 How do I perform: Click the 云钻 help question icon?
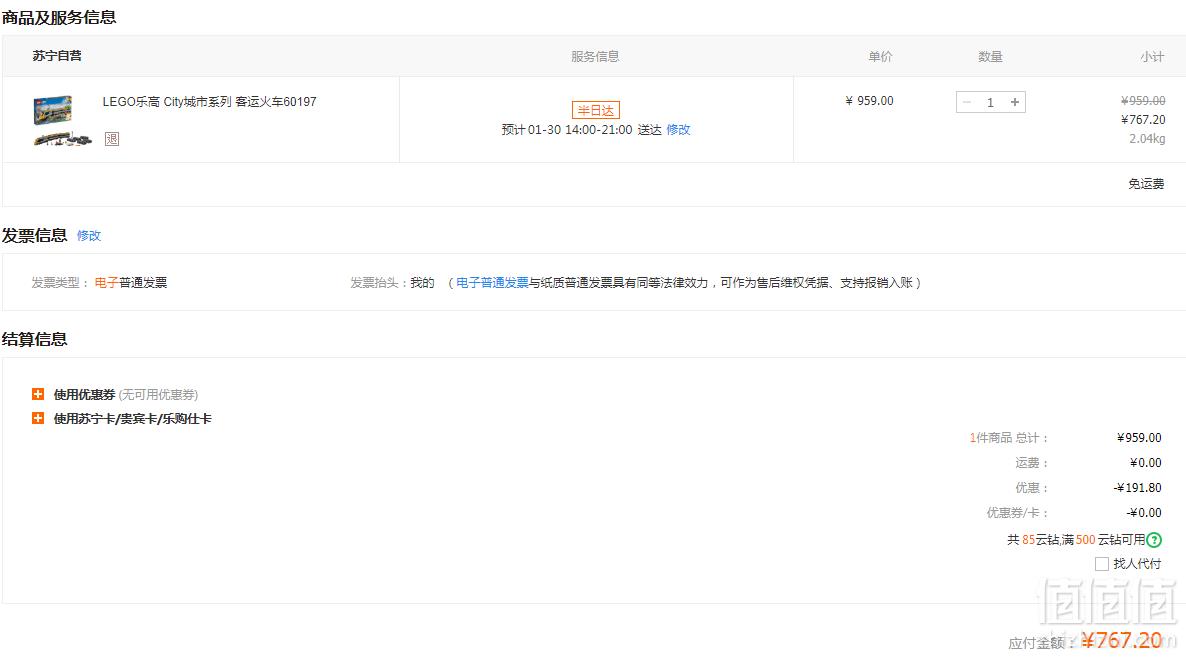coord(1154,540)
